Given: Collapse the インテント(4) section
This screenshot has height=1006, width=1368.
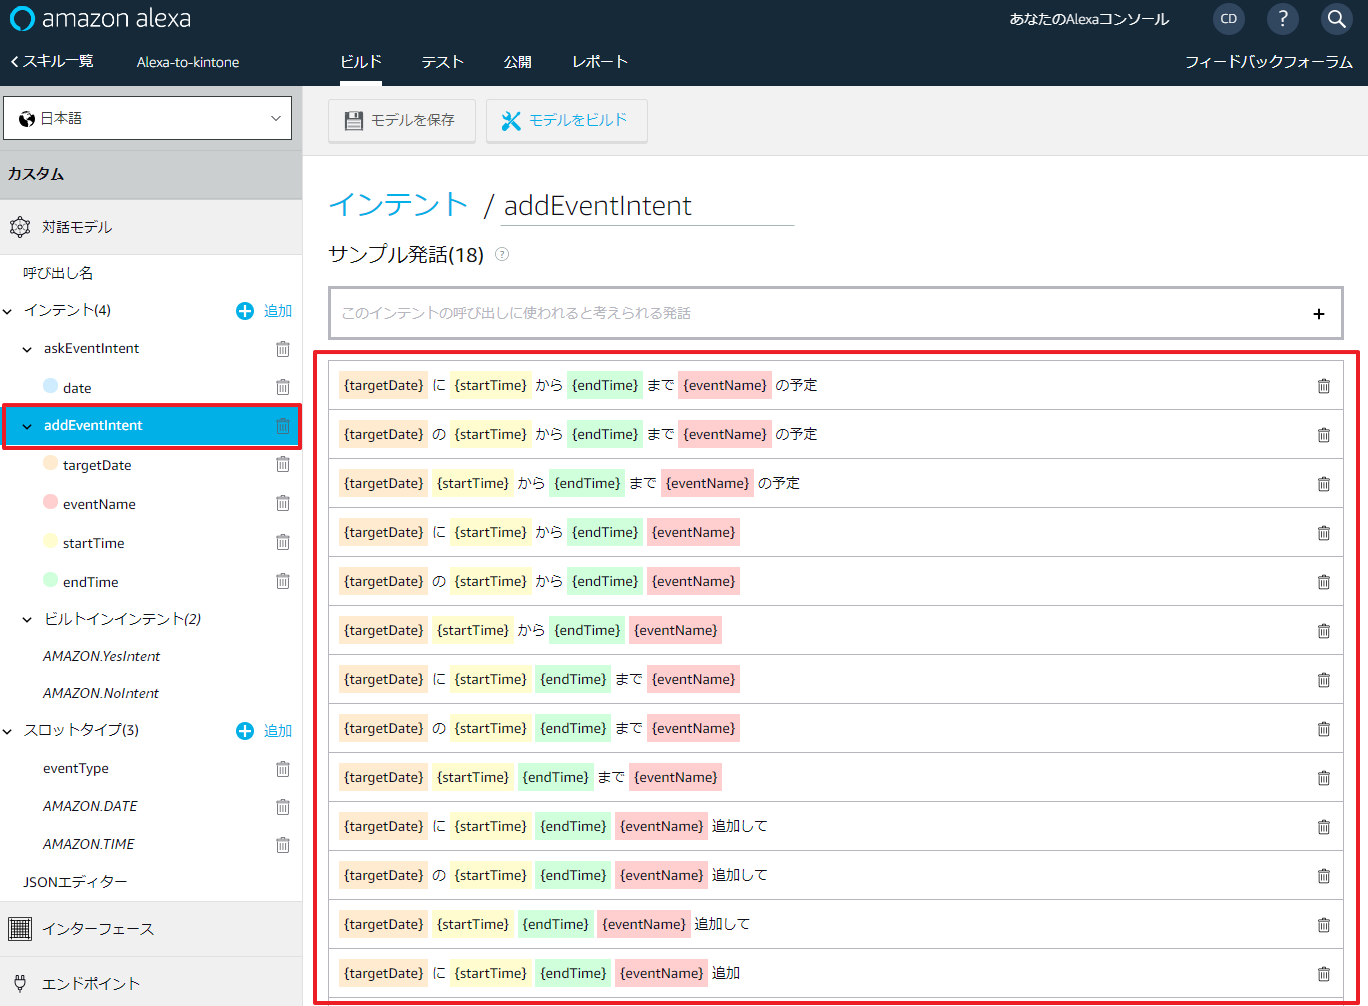Looking at the screenshot, I should pyautogui.click(x=8, y=311).
